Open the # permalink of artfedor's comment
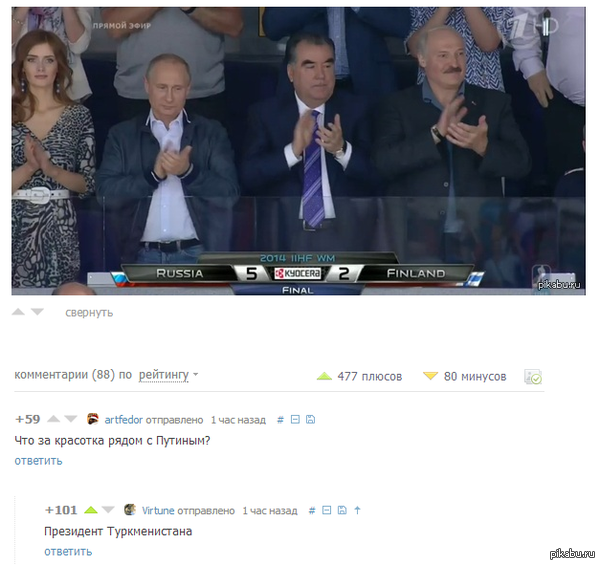The width and height of the screenshot is (600, 565). (x=280, y=420)
